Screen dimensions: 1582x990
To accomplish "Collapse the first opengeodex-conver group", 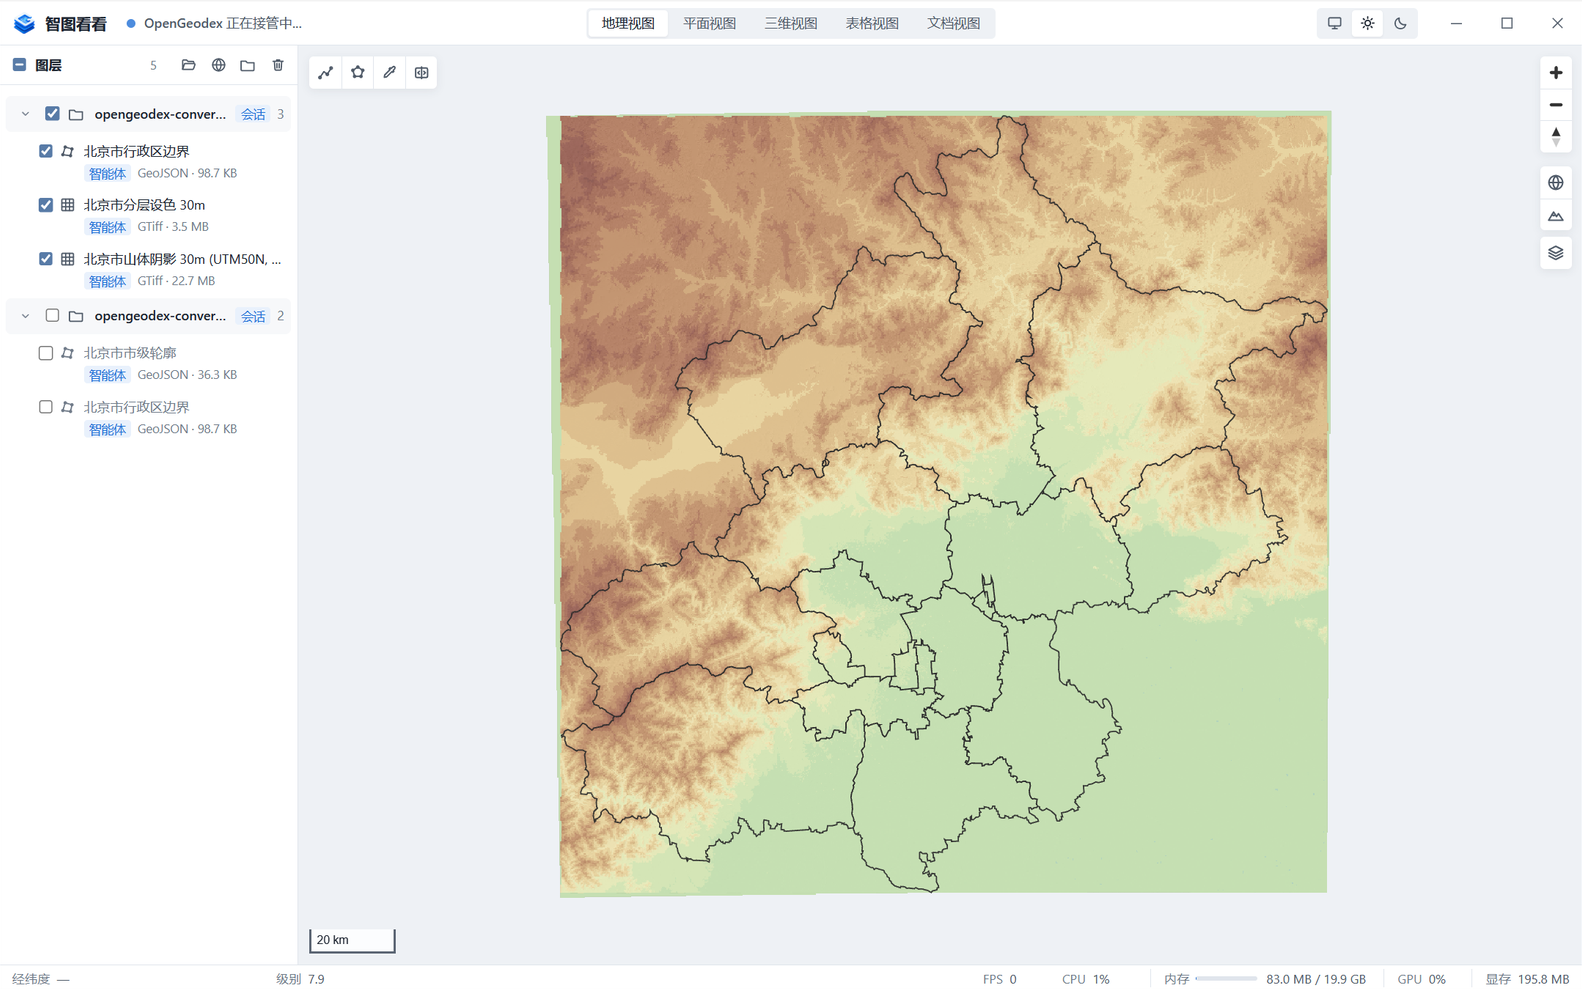I will point(25,114).
